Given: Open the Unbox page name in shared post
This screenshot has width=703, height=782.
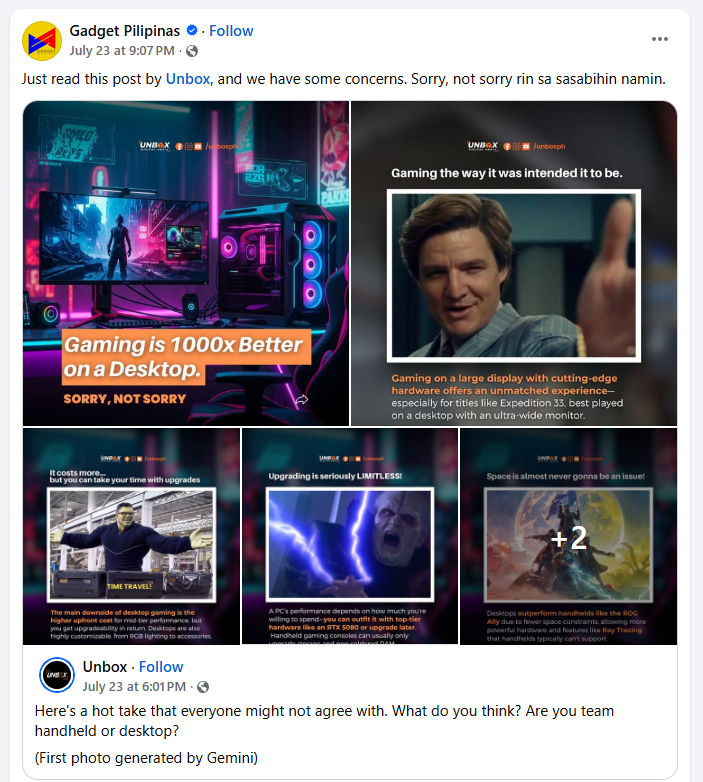Looking at the screenshot, I should point(105,667).
